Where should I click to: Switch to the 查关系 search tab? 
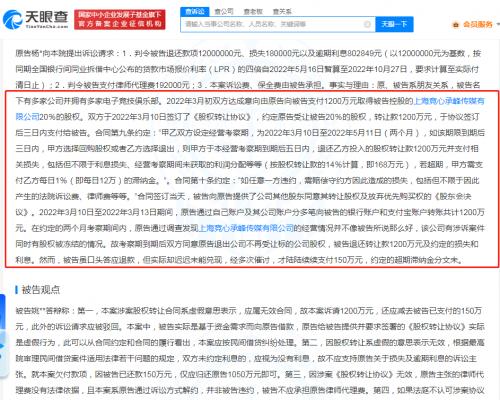[282, 11]
